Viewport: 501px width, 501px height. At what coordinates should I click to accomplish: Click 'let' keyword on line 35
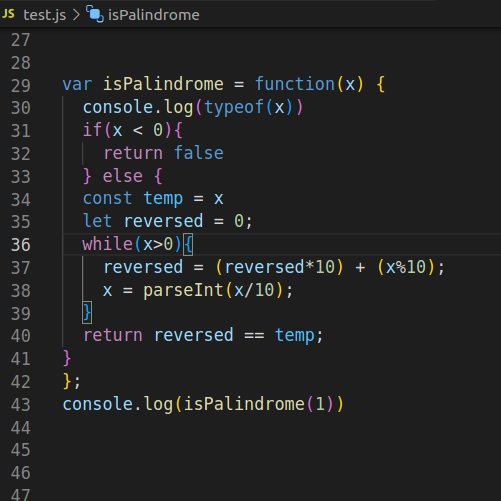(x=97, y=221)
